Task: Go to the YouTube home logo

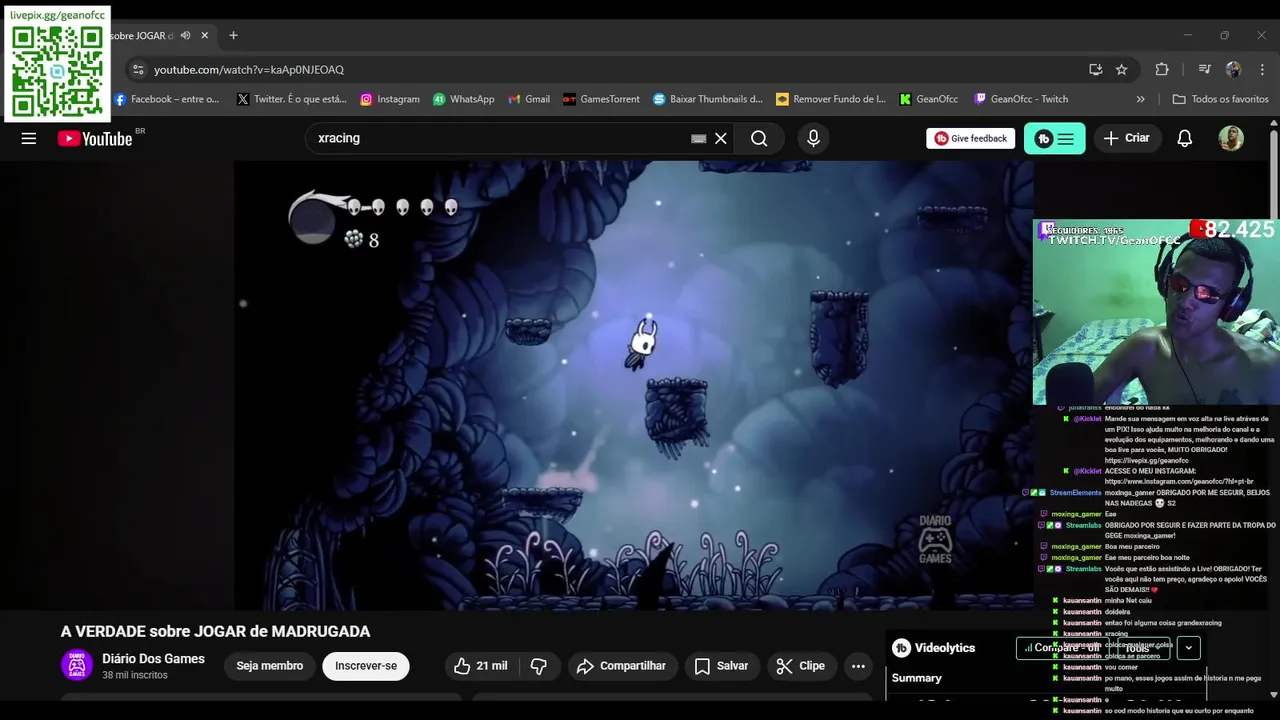Action: 95,139
